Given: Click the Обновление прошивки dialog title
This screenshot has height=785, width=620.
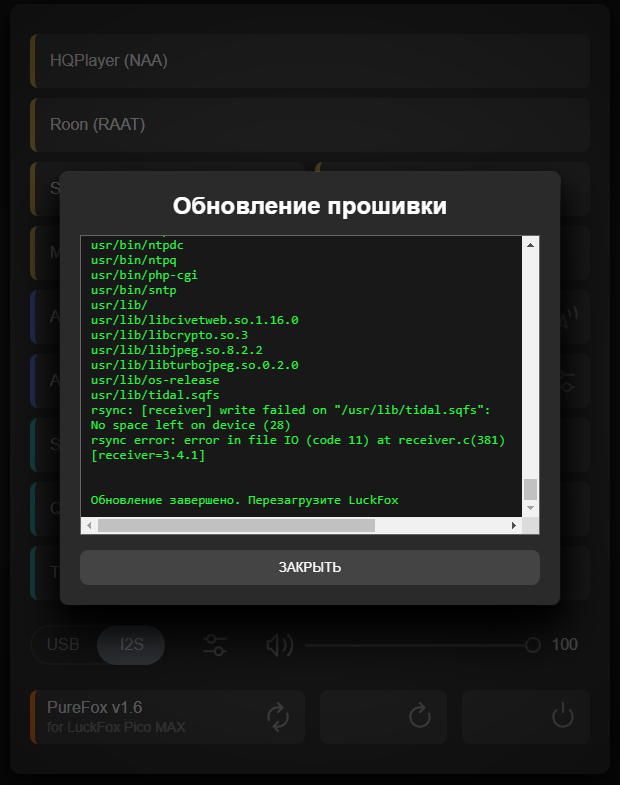Looking at the screenshot, I should click(309, 206).
